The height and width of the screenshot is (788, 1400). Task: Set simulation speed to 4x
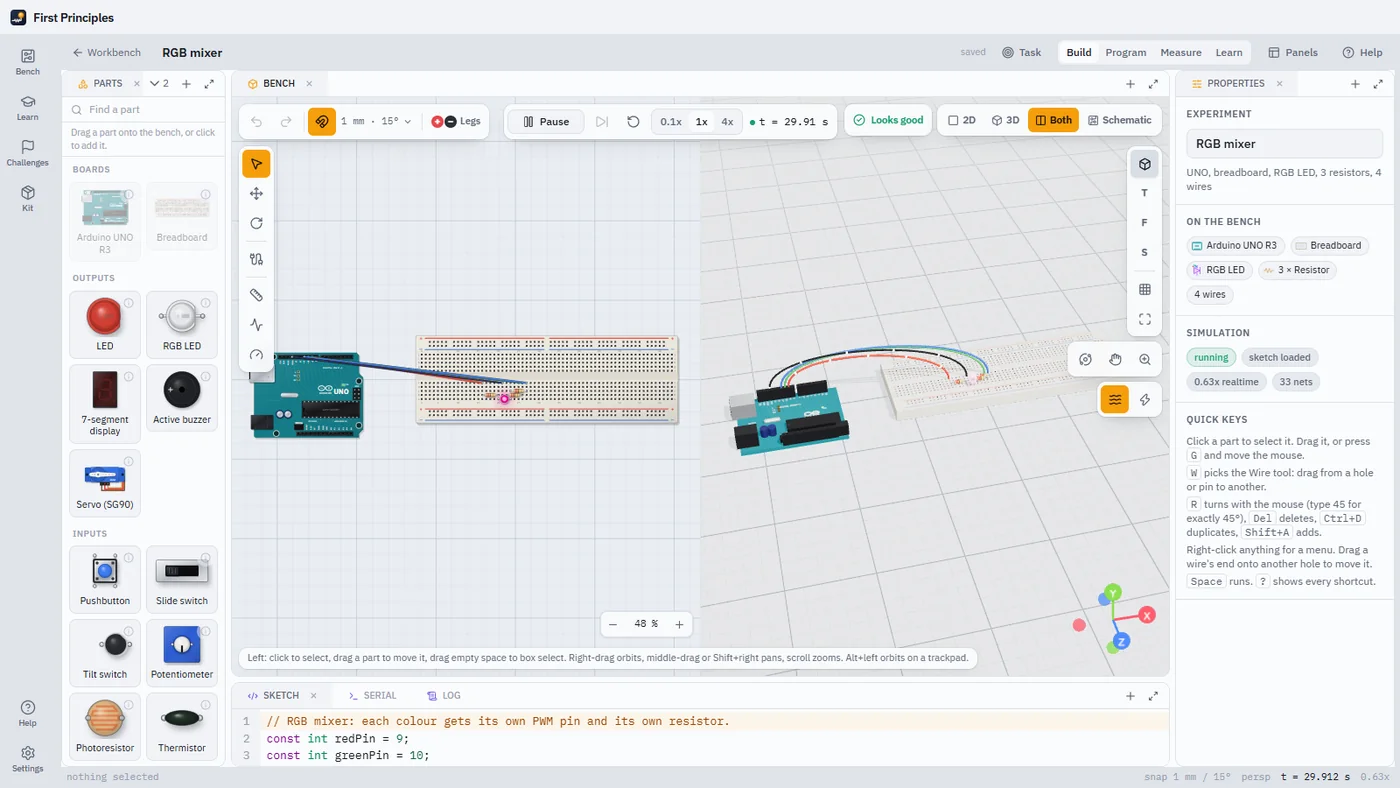coord(727,121)
